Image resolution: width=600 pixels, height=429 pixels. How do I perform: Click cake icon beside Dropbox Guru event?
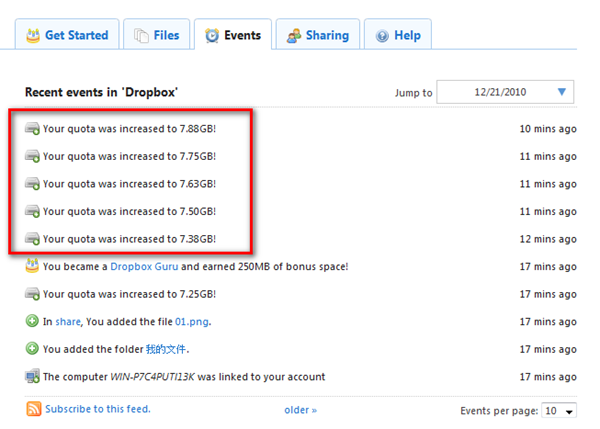32,266
